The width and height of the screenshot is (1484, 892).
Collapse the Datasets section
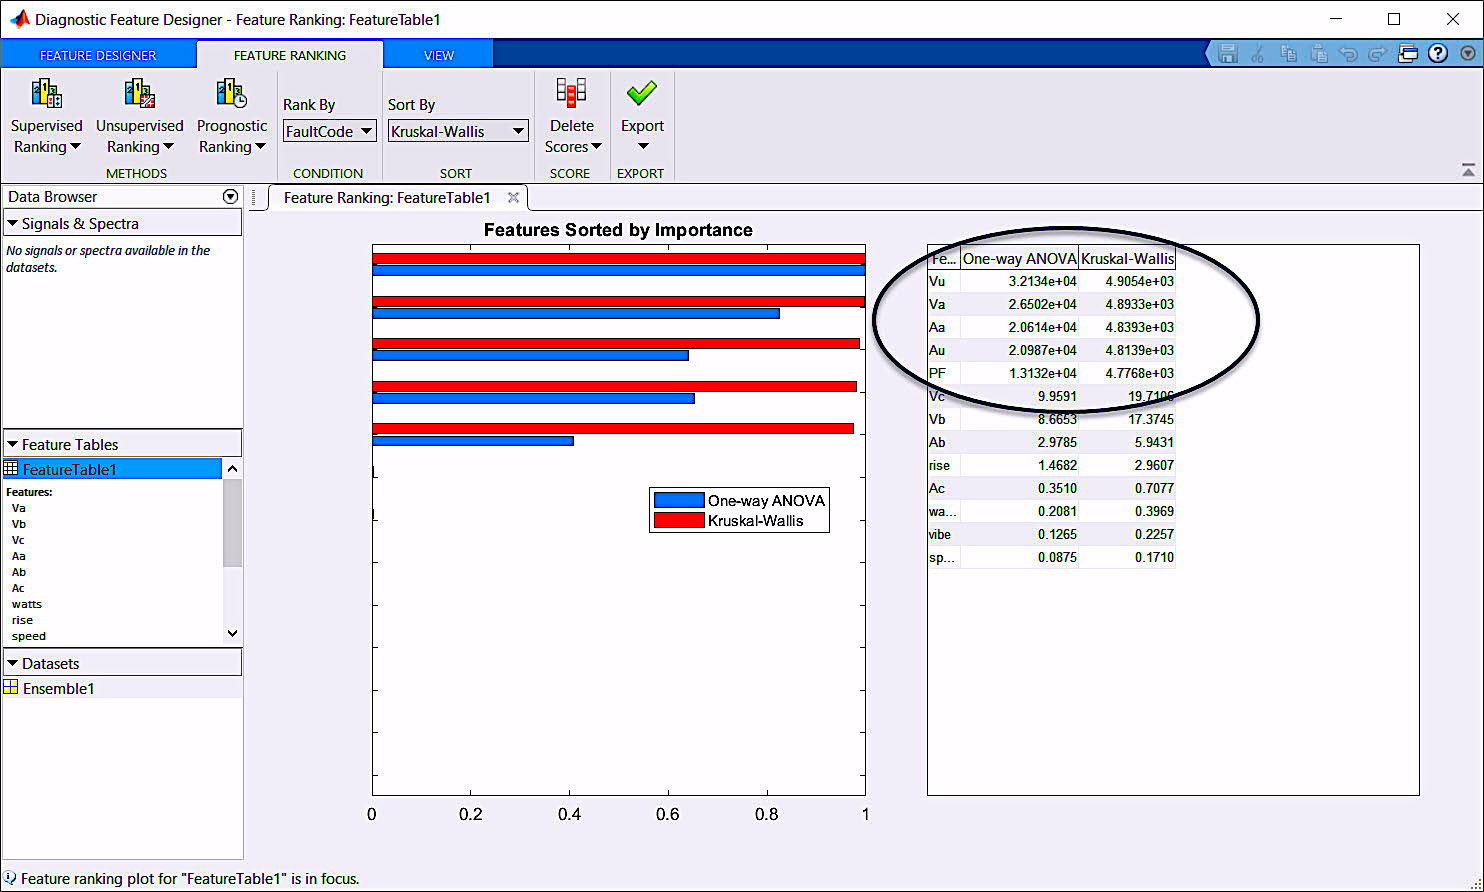tap(13, 664)
